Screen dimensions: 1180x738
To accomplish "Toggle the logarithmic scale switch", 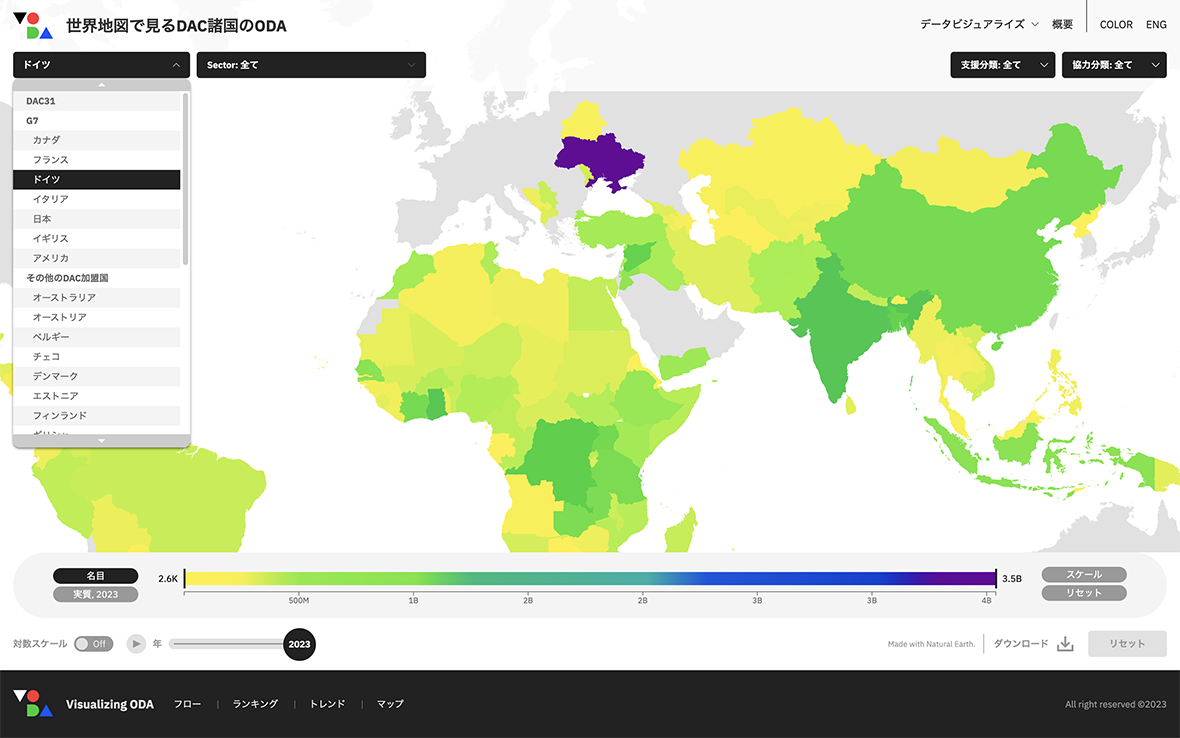I will pyautogui.click(x=93, y=644).
